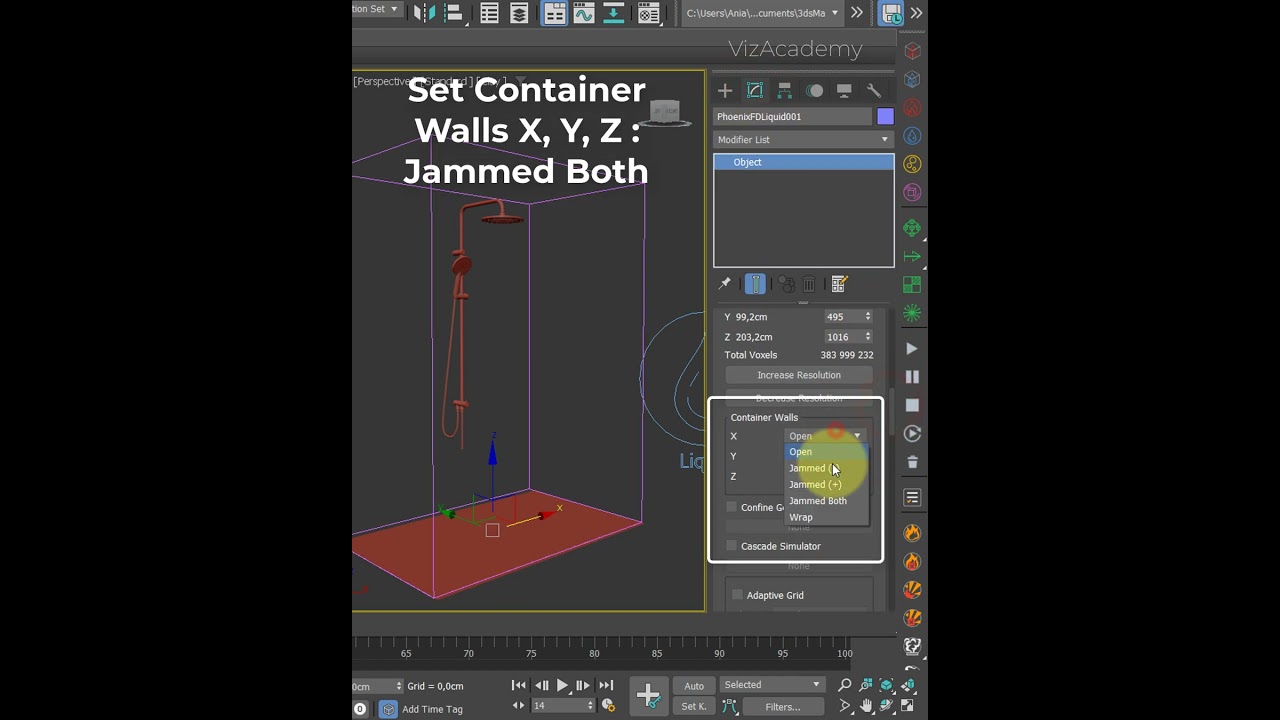Enable the Adaptive Grid checkbox
1280x720 pixels.
tap(737, 595)
